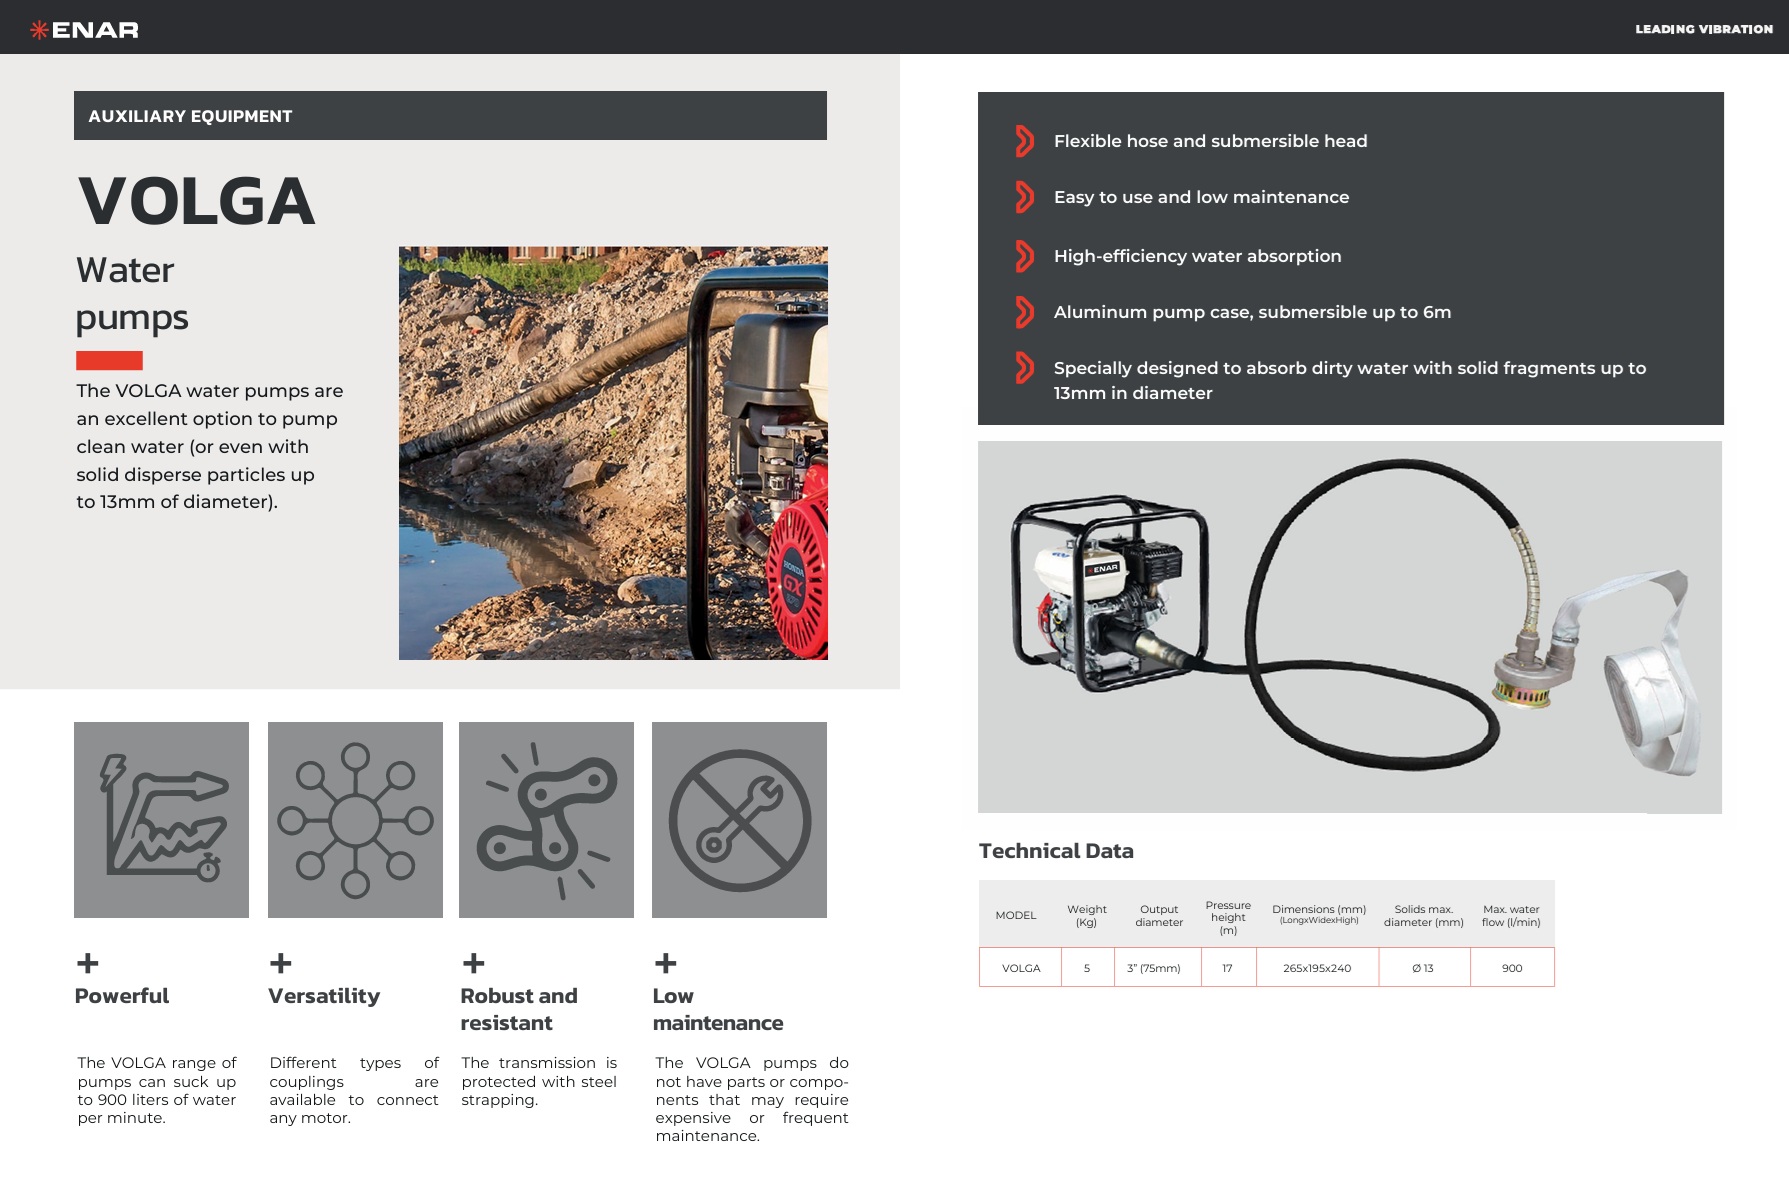Select the Versatility hub-nodes icon

355,820
